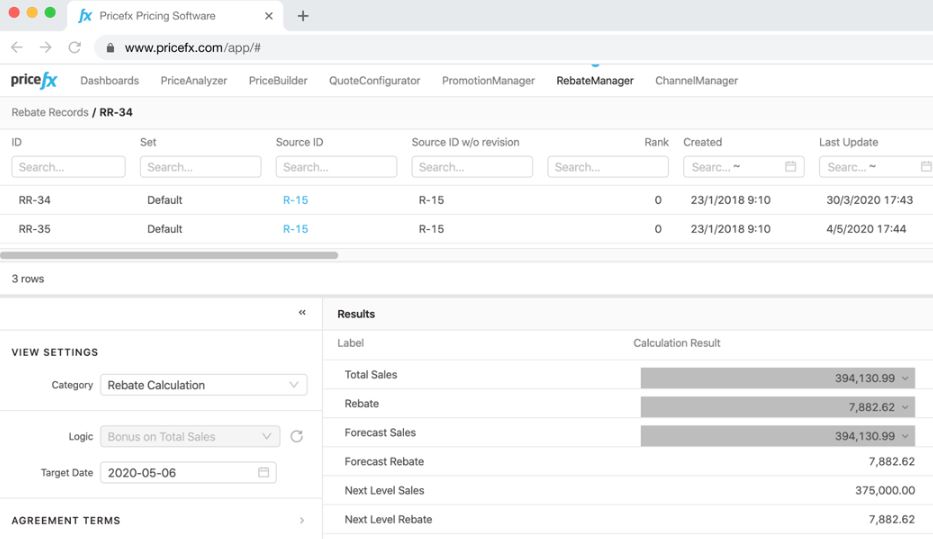Click the Source ID search field

pos(336,167)
